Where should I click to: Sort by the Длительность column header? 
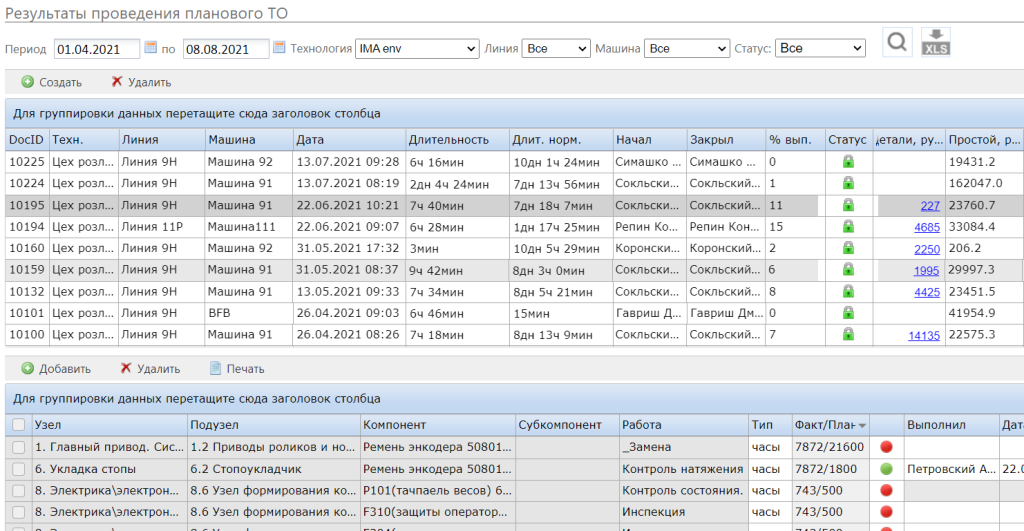click(x=457, y=140)
